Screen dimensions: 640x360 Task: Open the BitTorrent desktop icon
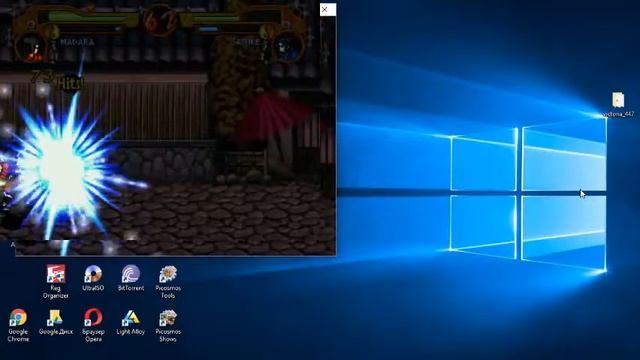click(x=131, y=278)
